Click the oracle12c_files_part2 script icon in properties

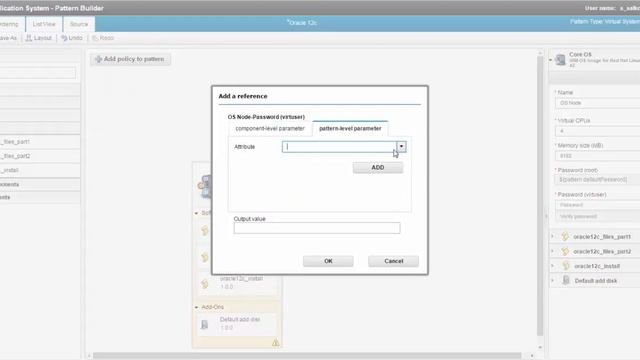click(x=565, y=251)
